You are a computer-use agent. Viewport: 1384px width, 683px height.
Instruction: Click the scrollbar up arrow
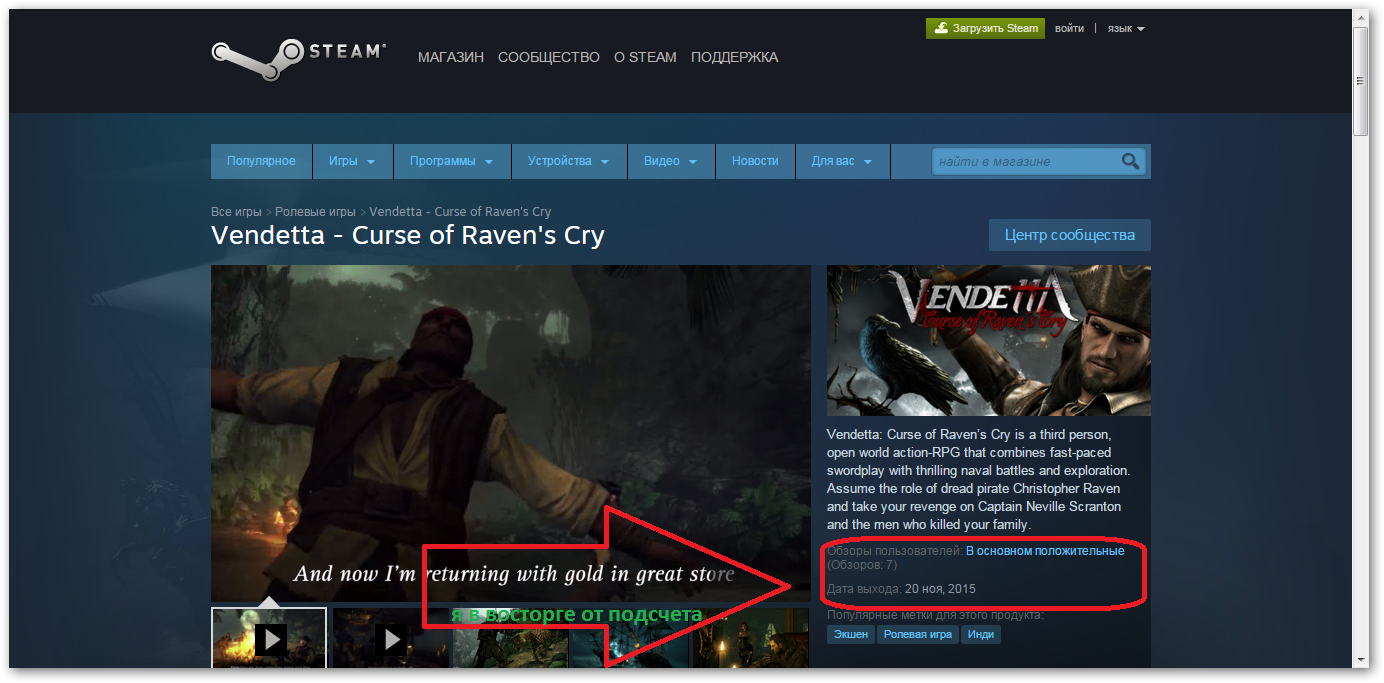pos(1360,19)
